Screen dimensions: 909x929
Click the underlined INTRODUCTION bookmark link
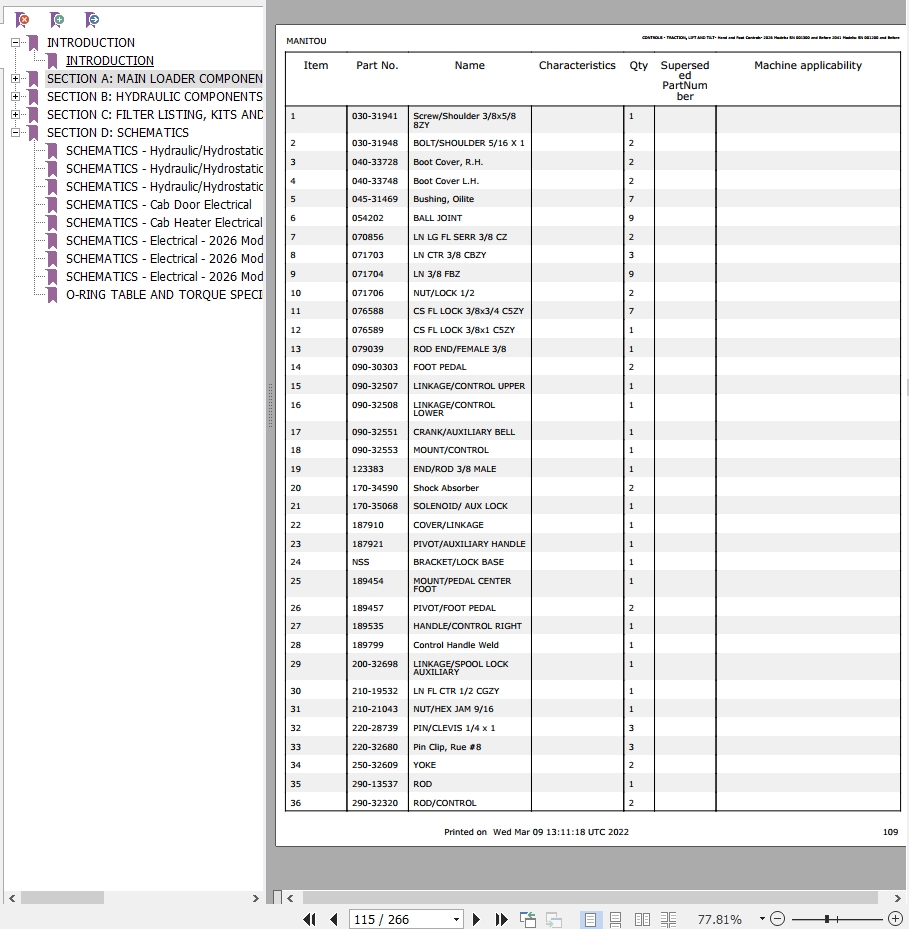[110, 61]
